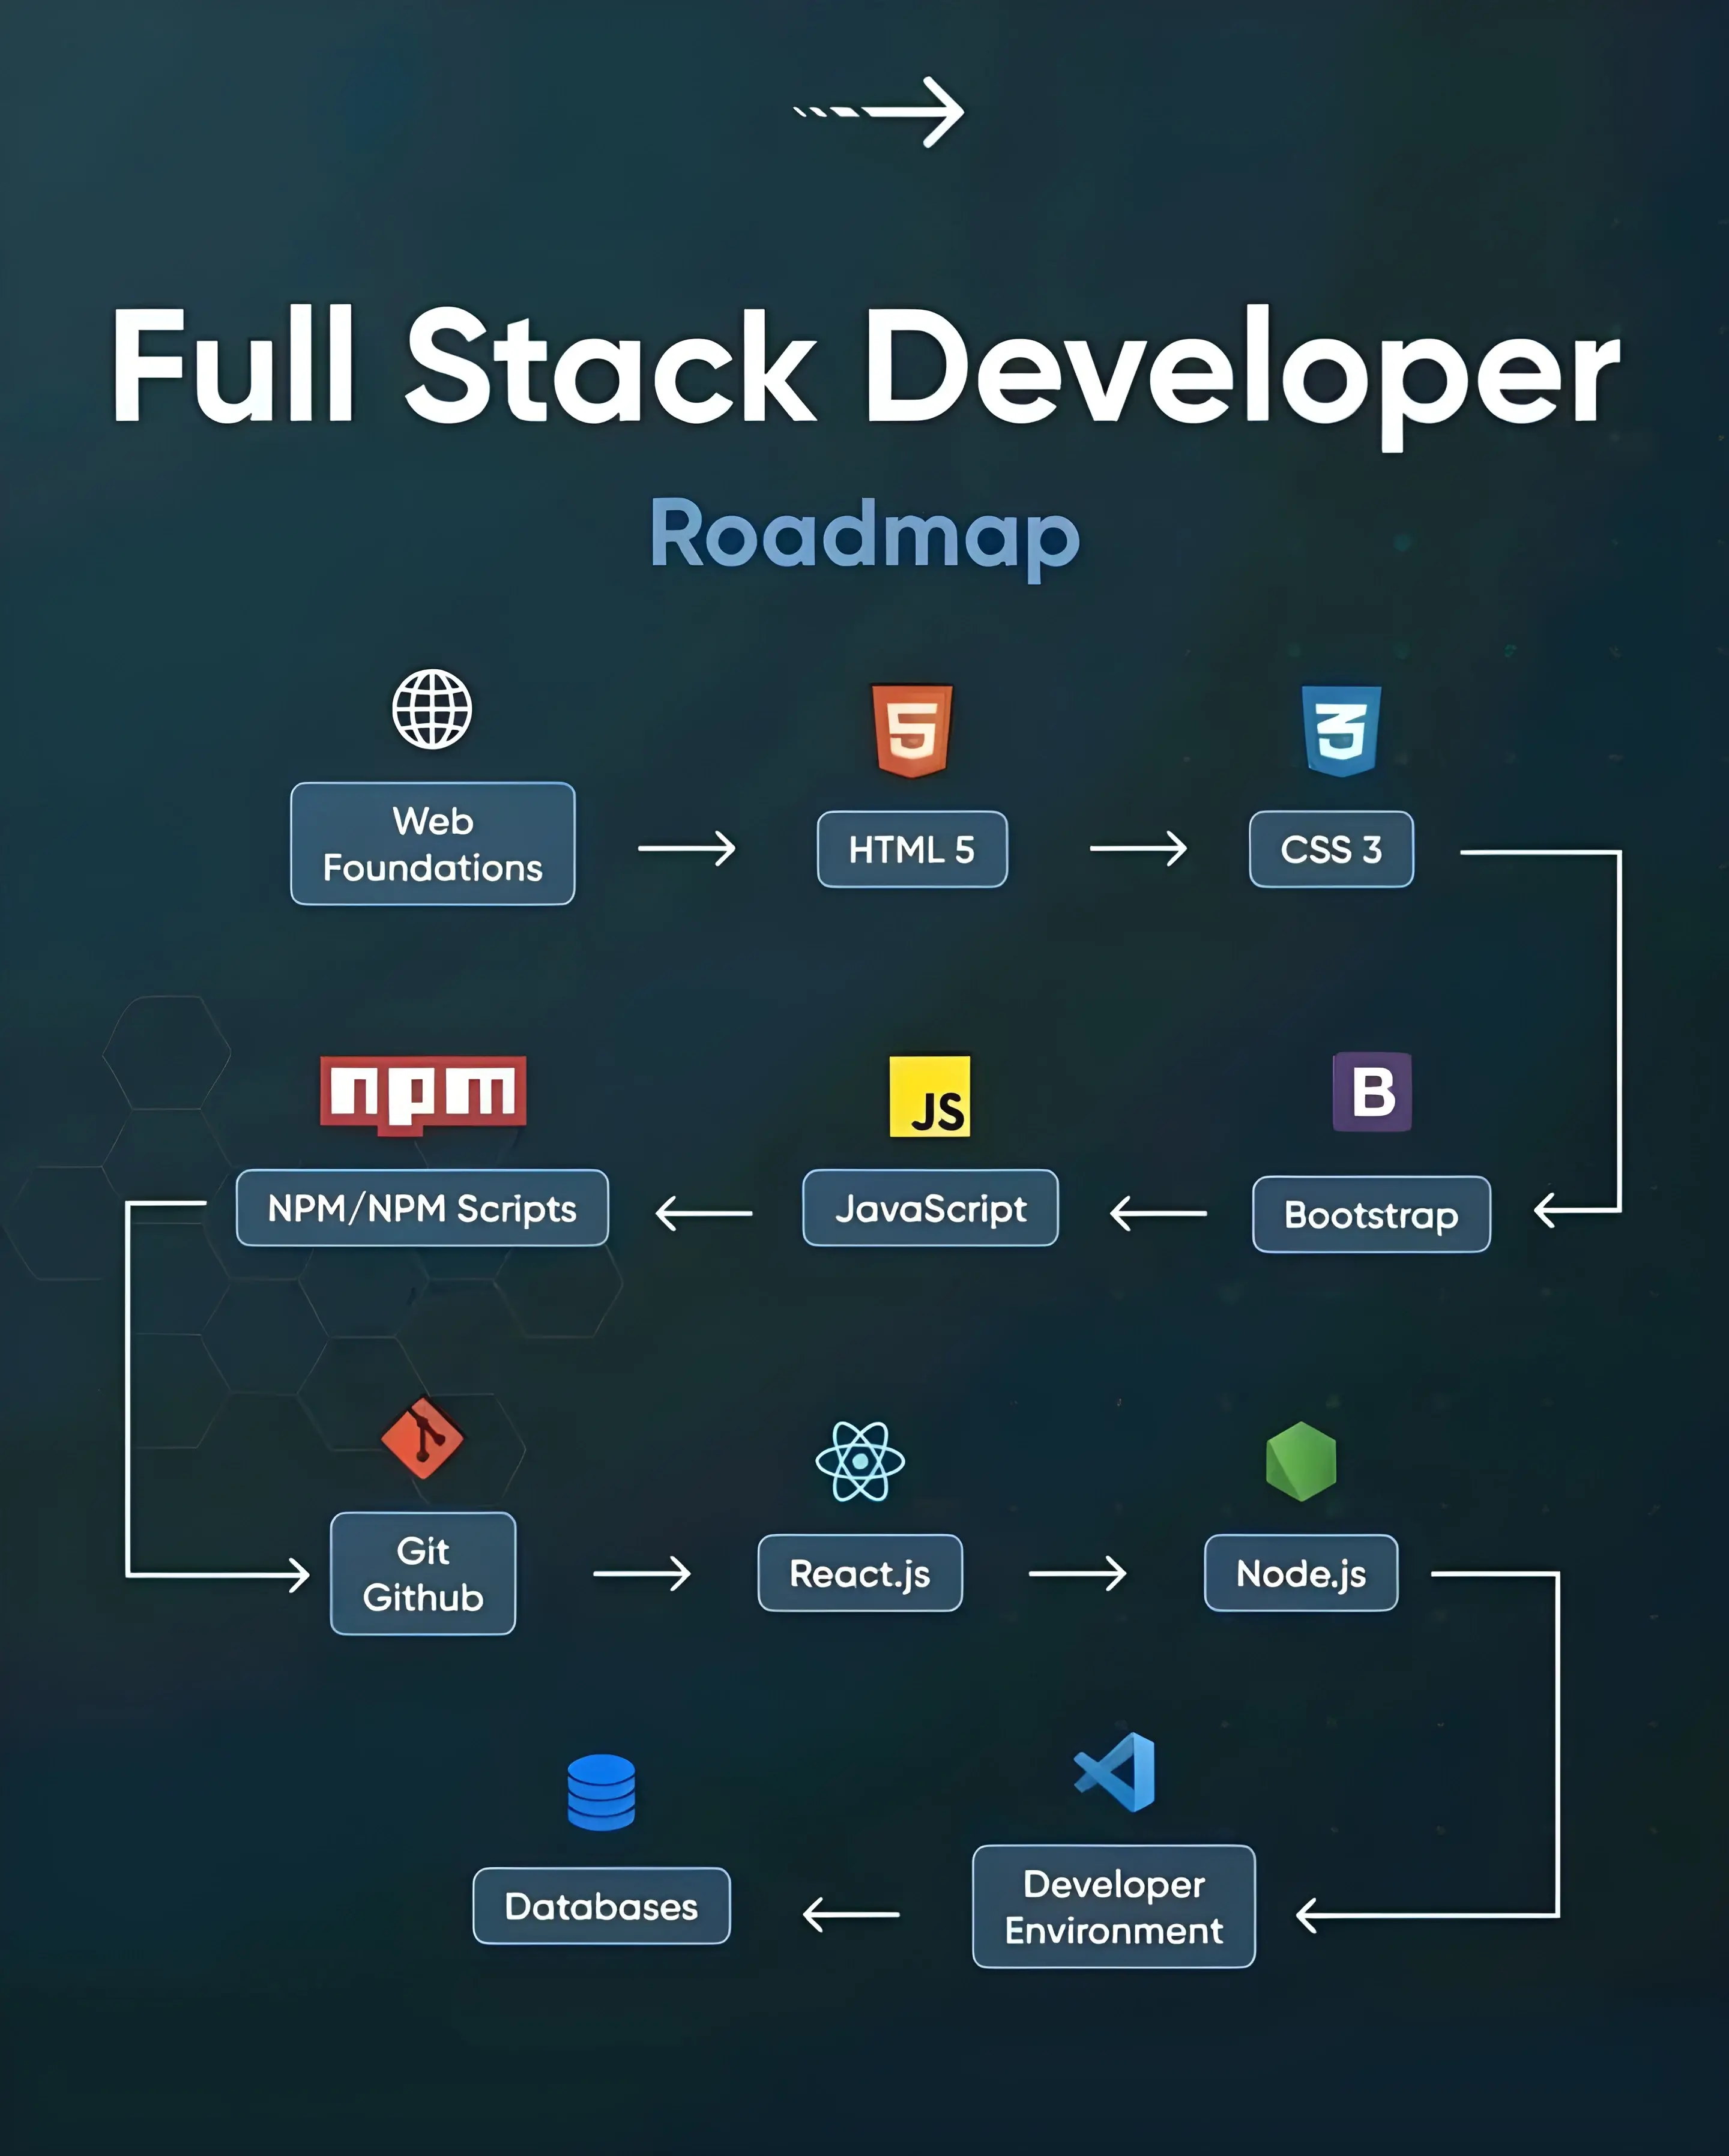Click the Git Github box

tap(422, 1572)
